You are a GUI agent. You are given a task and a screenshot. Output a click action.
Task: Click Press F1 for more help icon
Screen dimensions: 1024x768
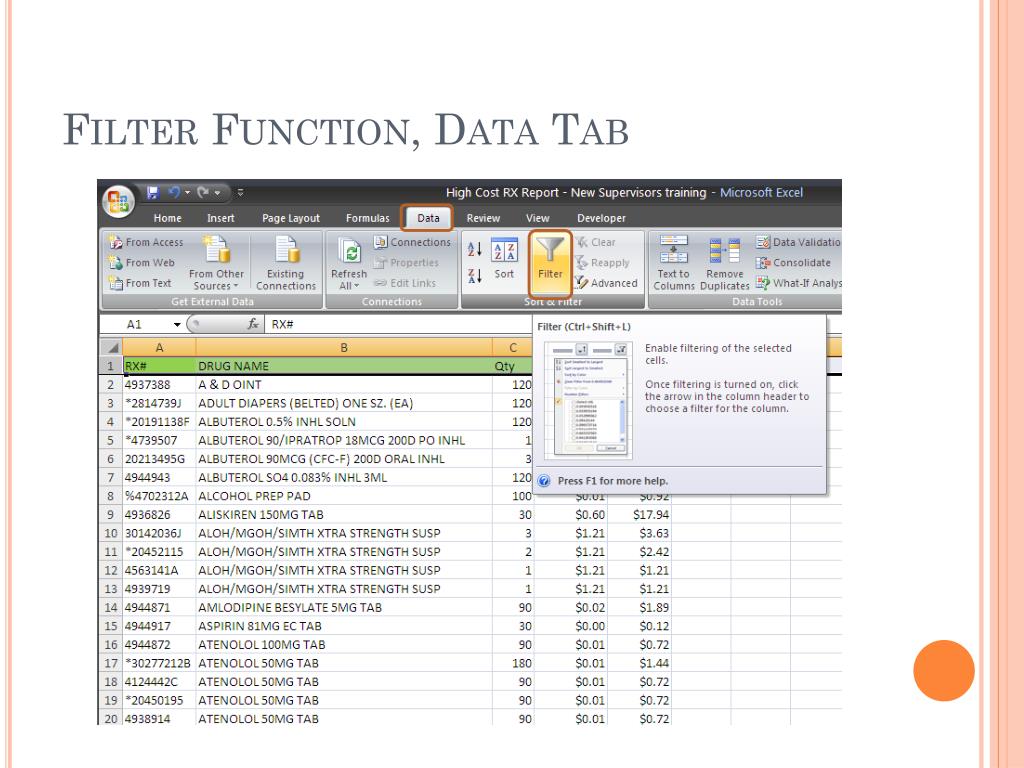544,481
